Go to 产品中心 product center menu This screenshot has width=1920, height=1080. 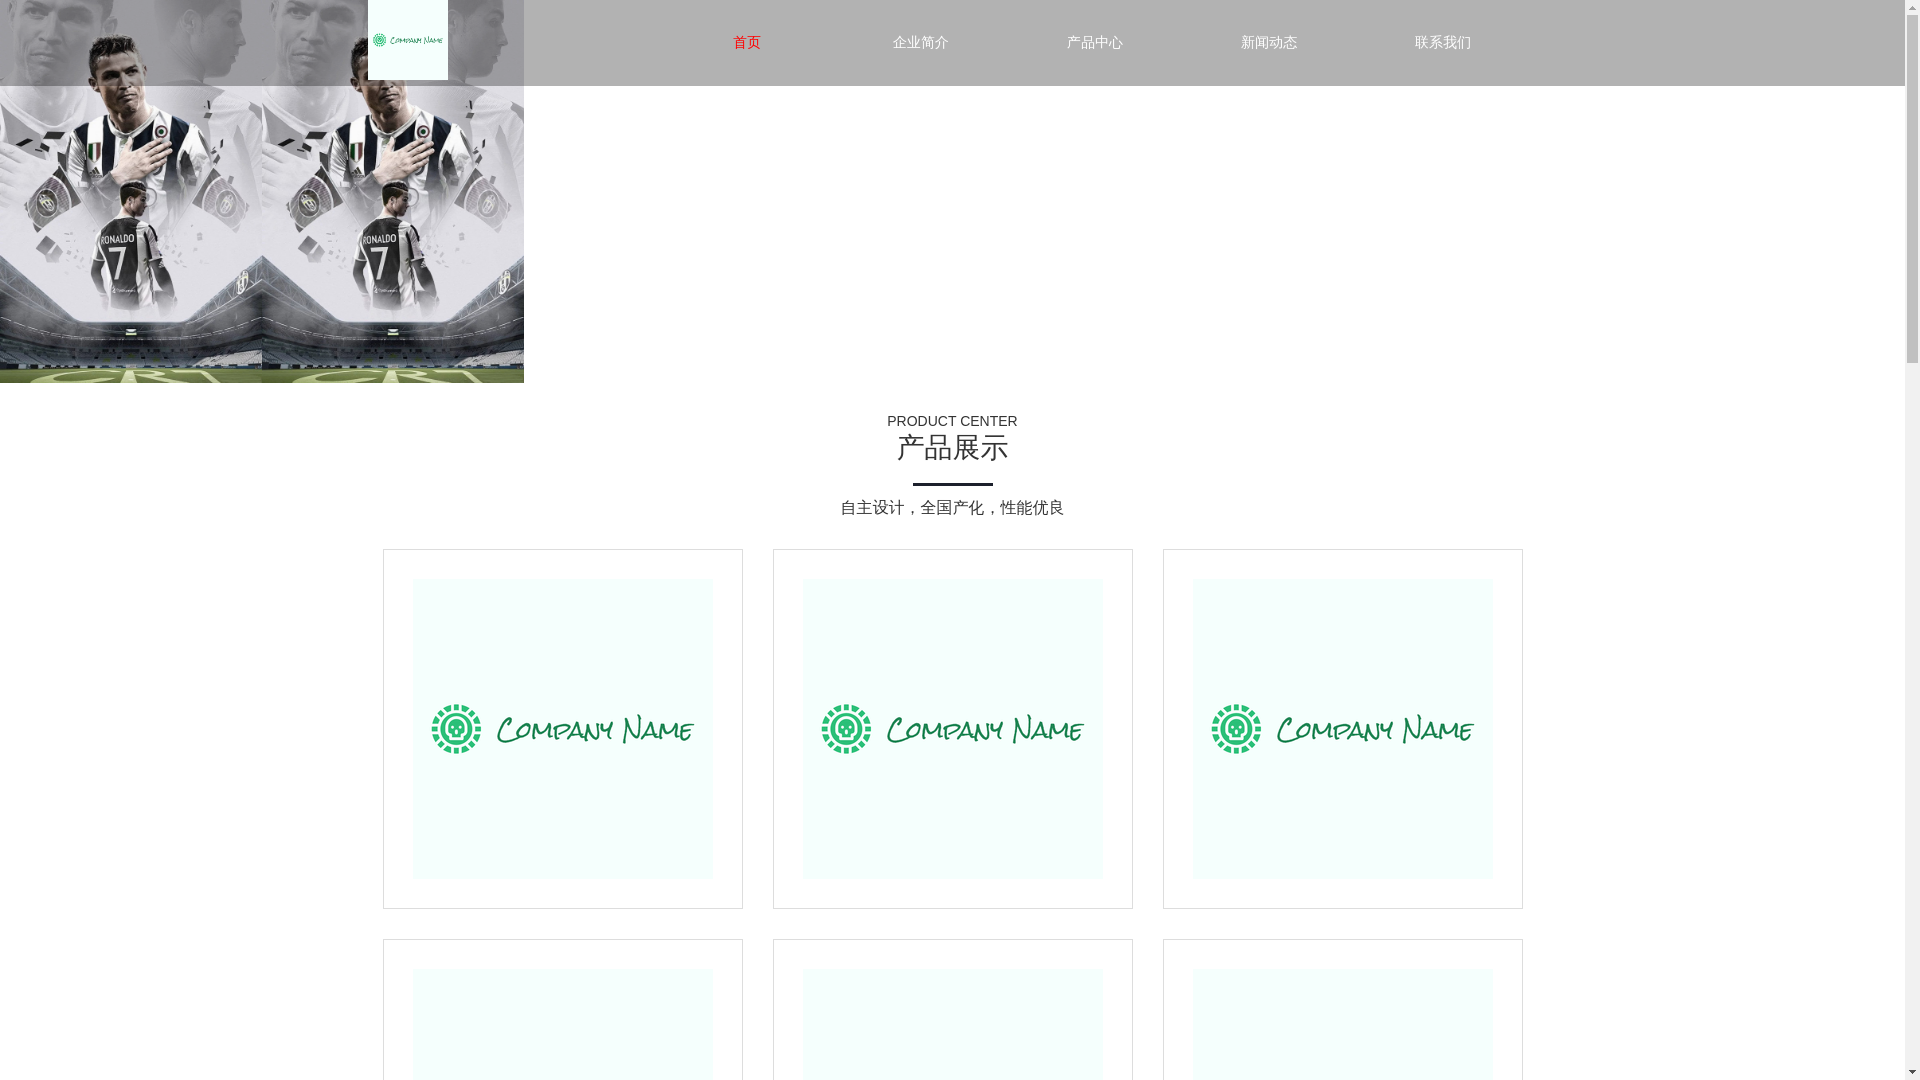(1095, 43)
